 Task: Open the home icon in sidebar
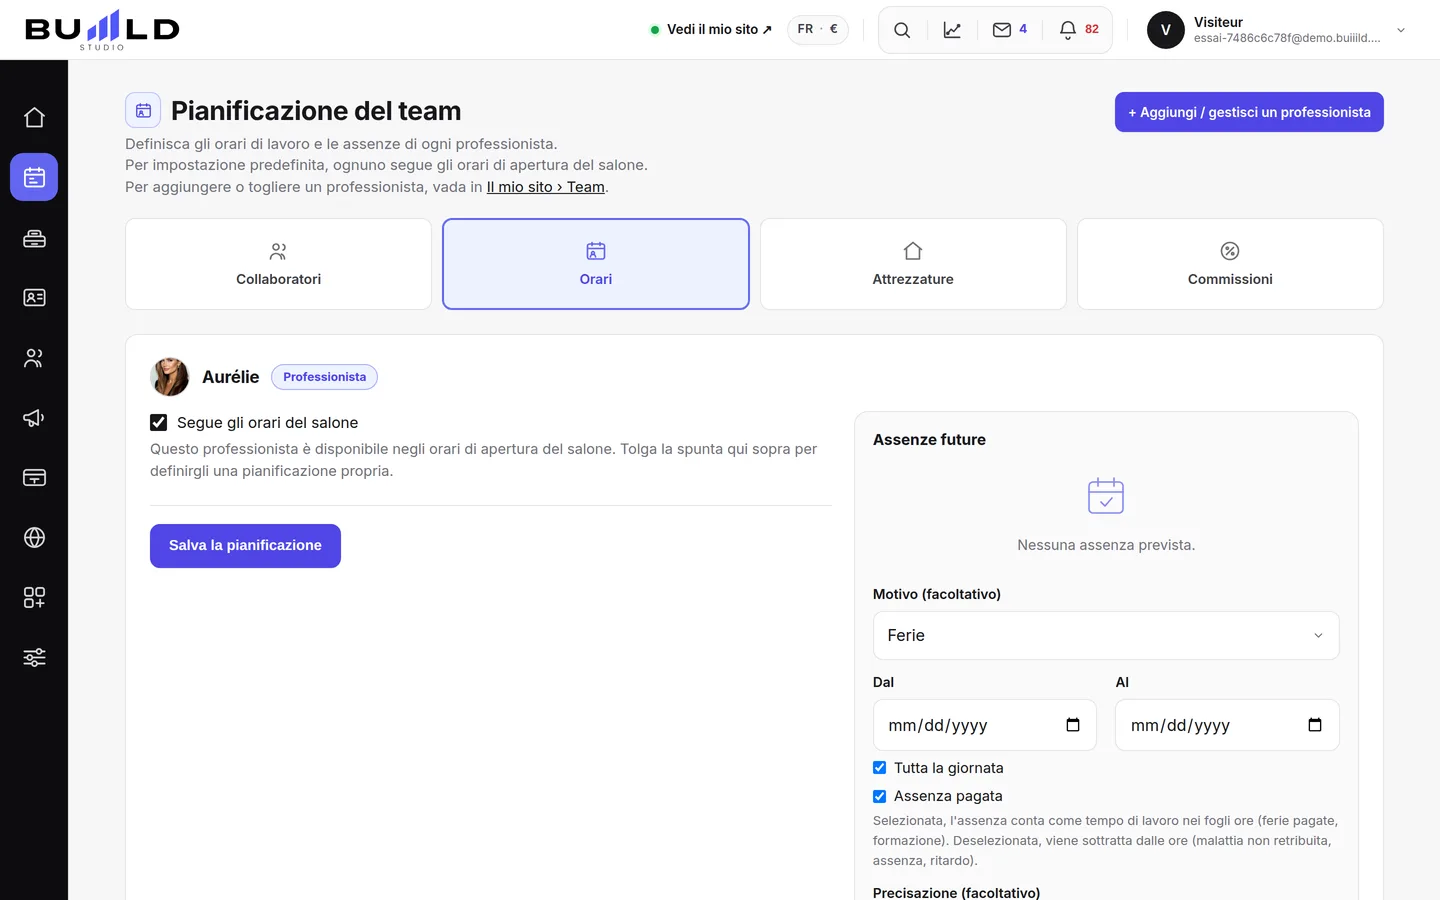click(x=34, y=117)
